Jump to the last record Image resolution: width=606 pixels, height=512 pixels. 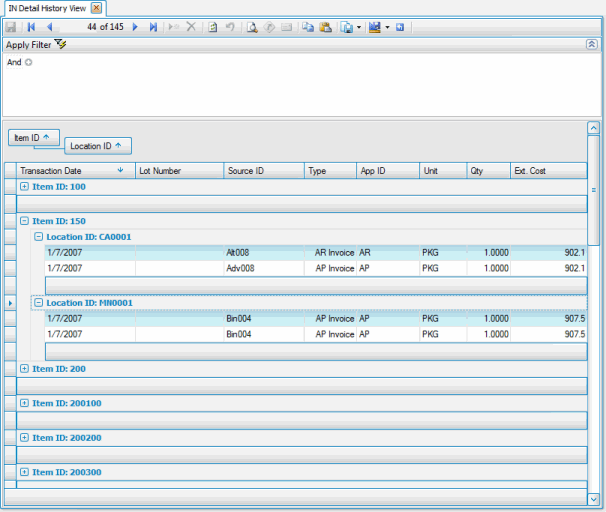153,27
